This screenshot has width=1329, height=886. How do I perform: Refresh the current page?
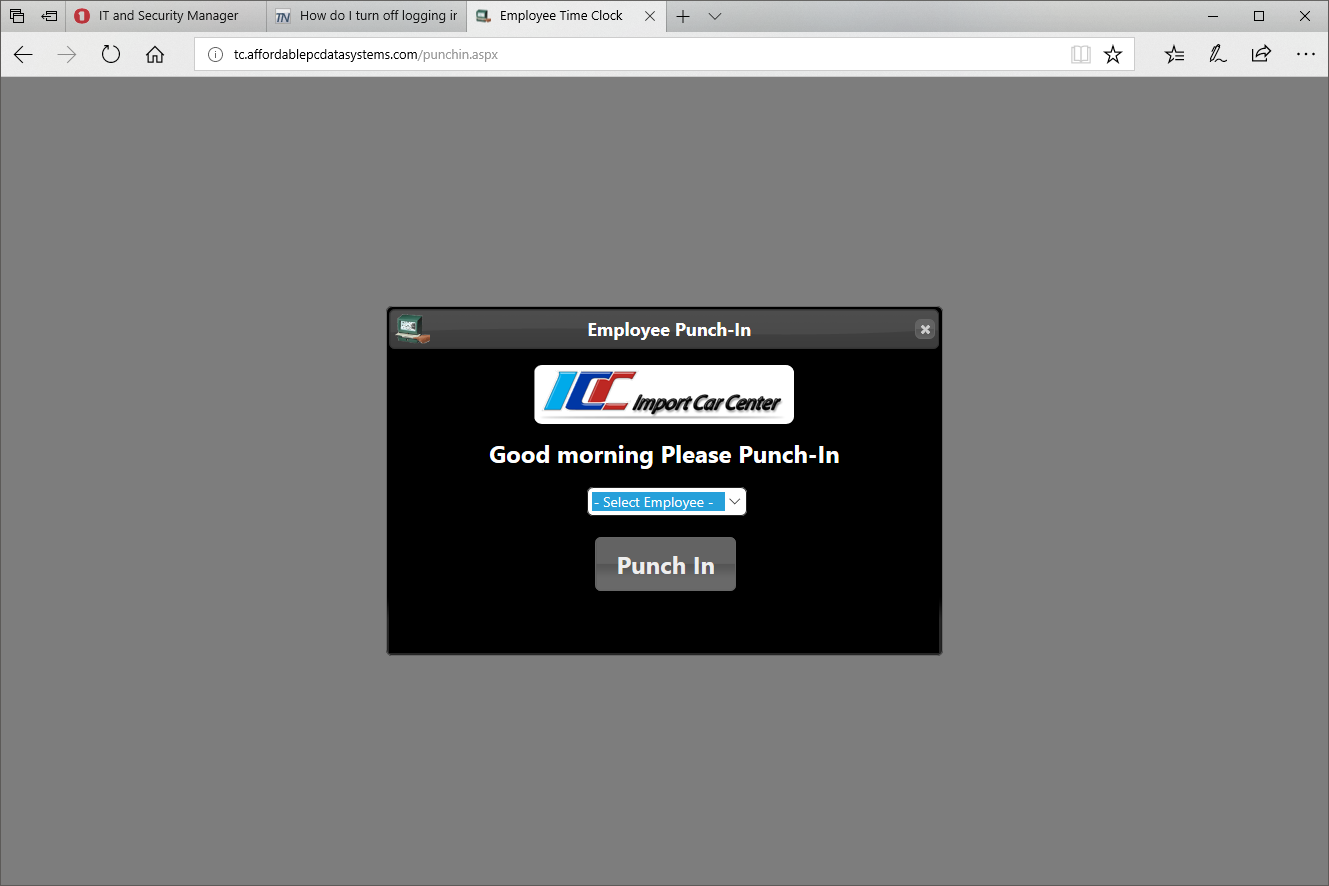(111, 55)
